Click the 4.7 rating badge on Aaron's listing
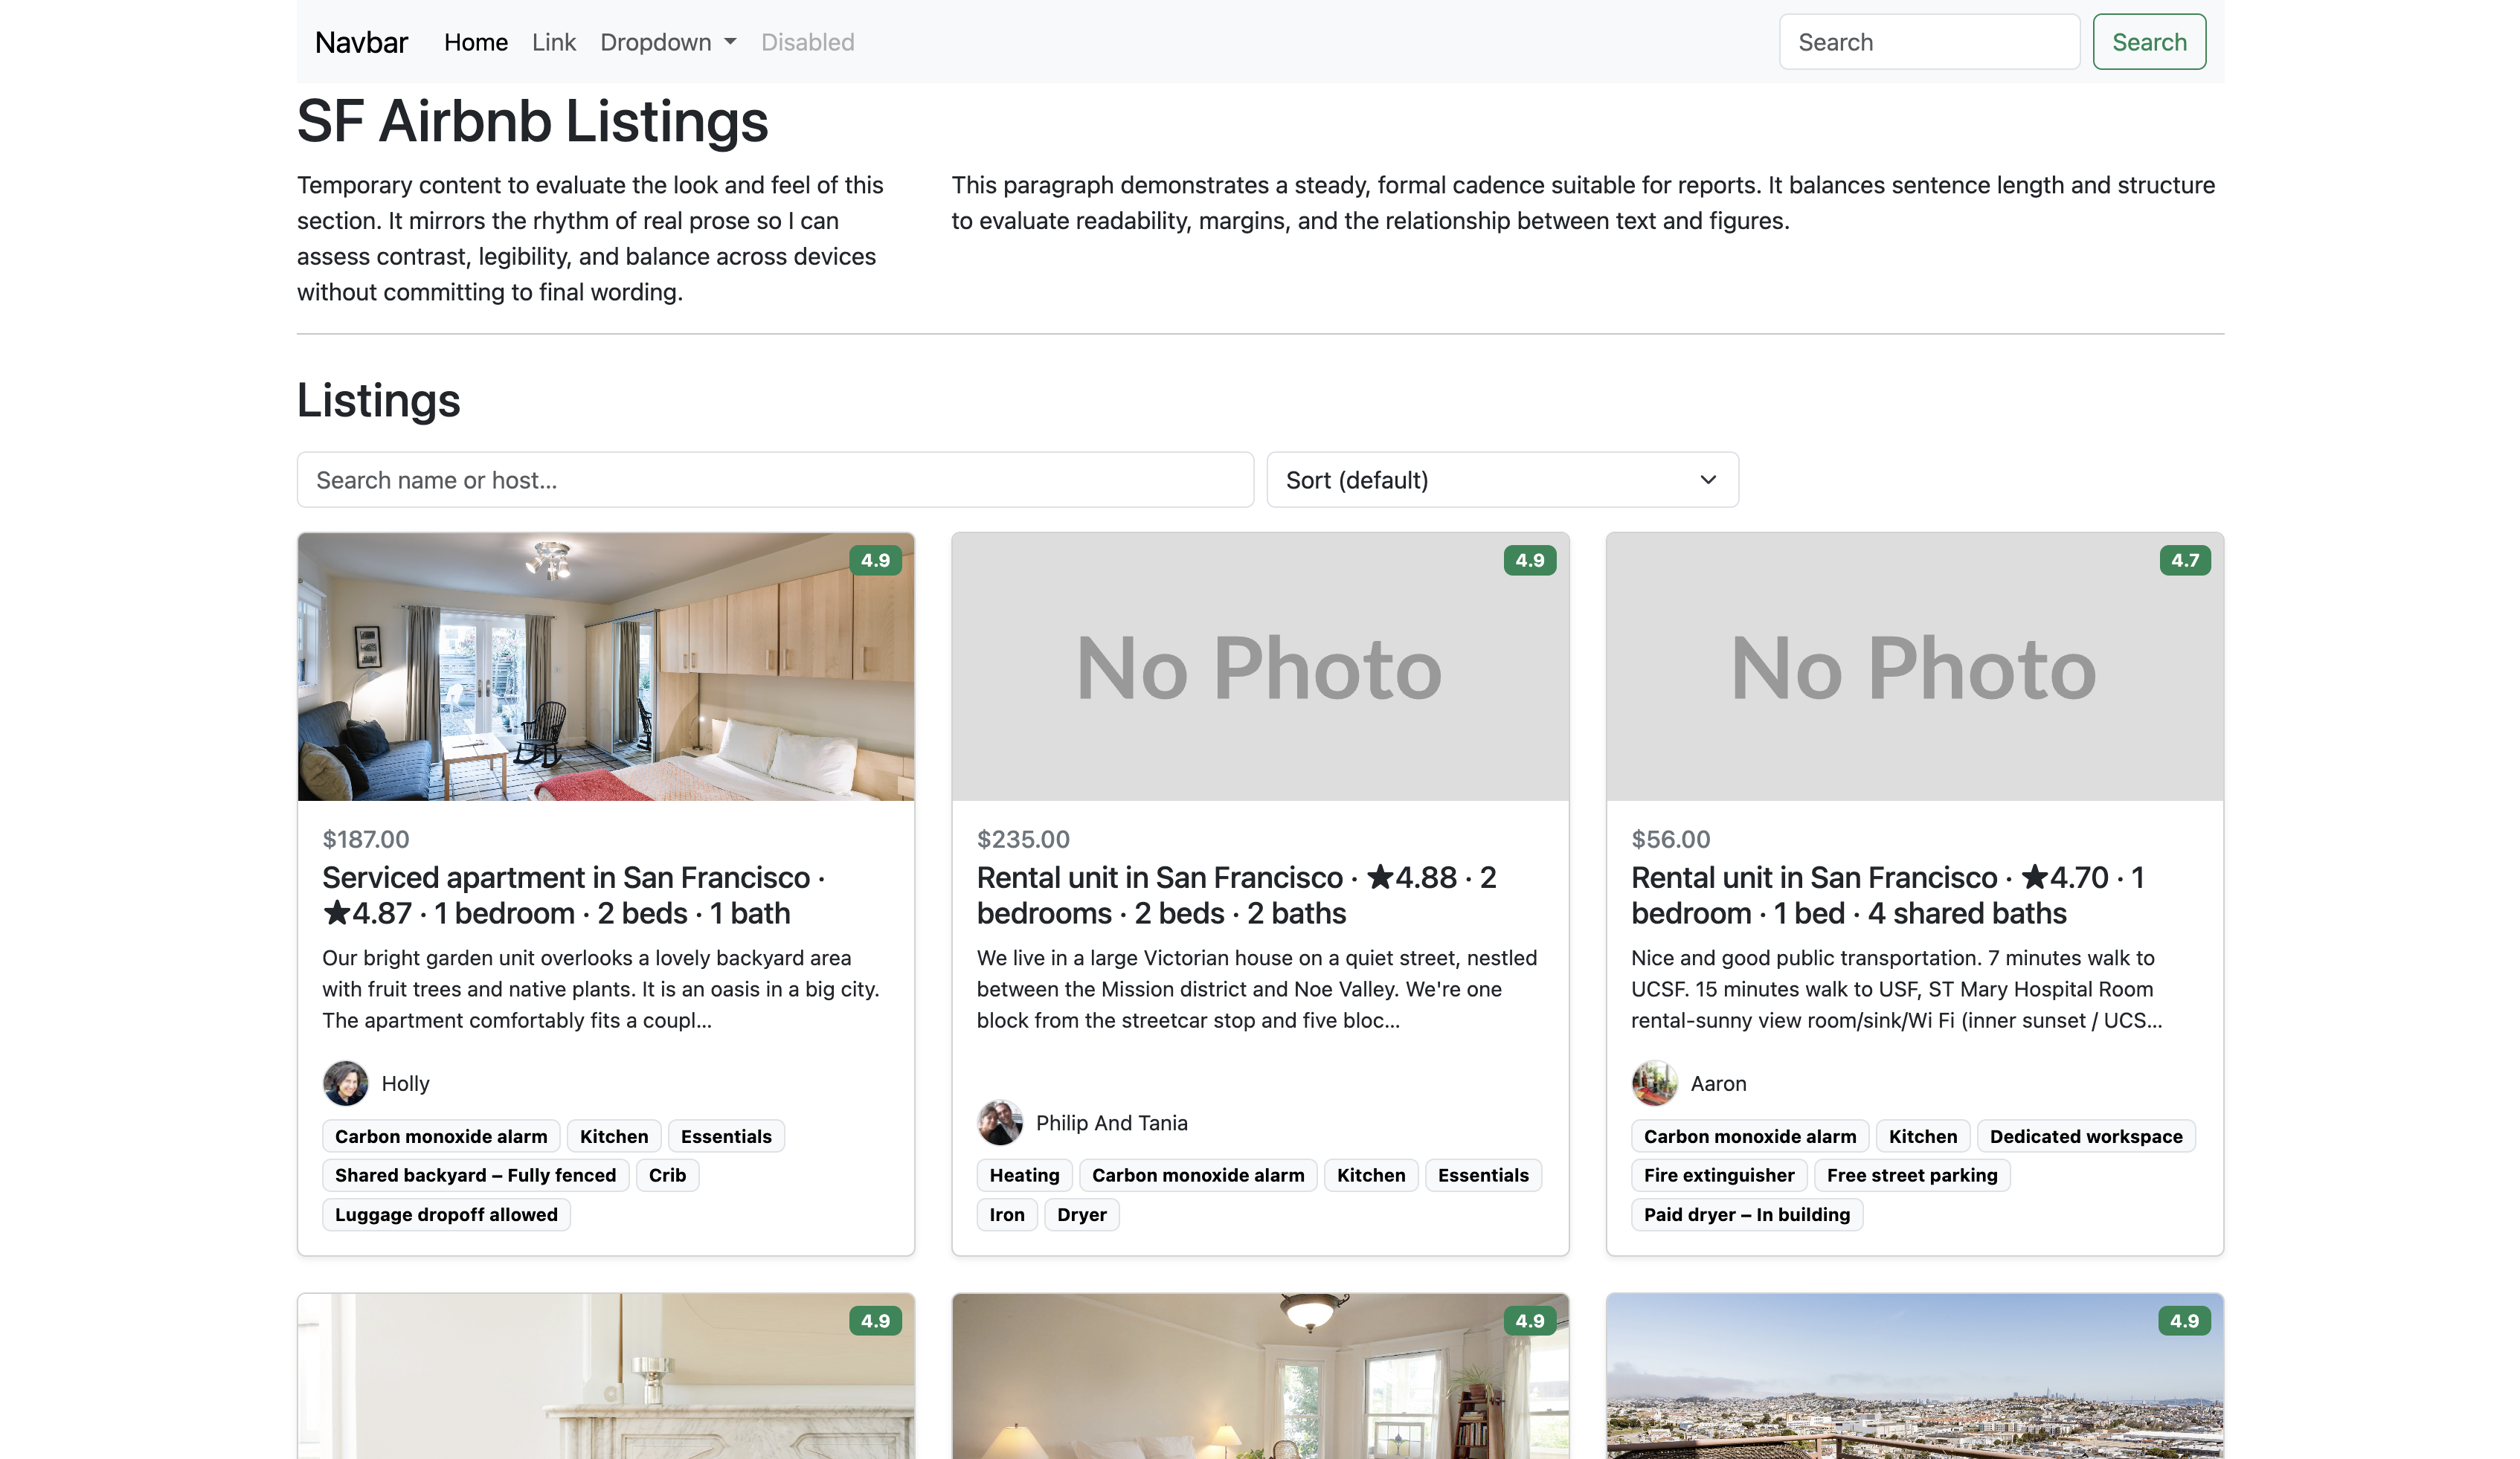 tap(2185, 560)
